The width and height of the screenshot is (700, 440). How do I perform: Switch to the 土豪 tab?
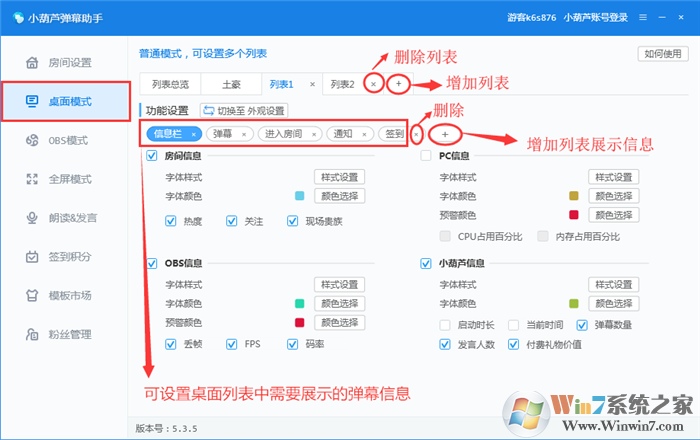coord(231,84)
